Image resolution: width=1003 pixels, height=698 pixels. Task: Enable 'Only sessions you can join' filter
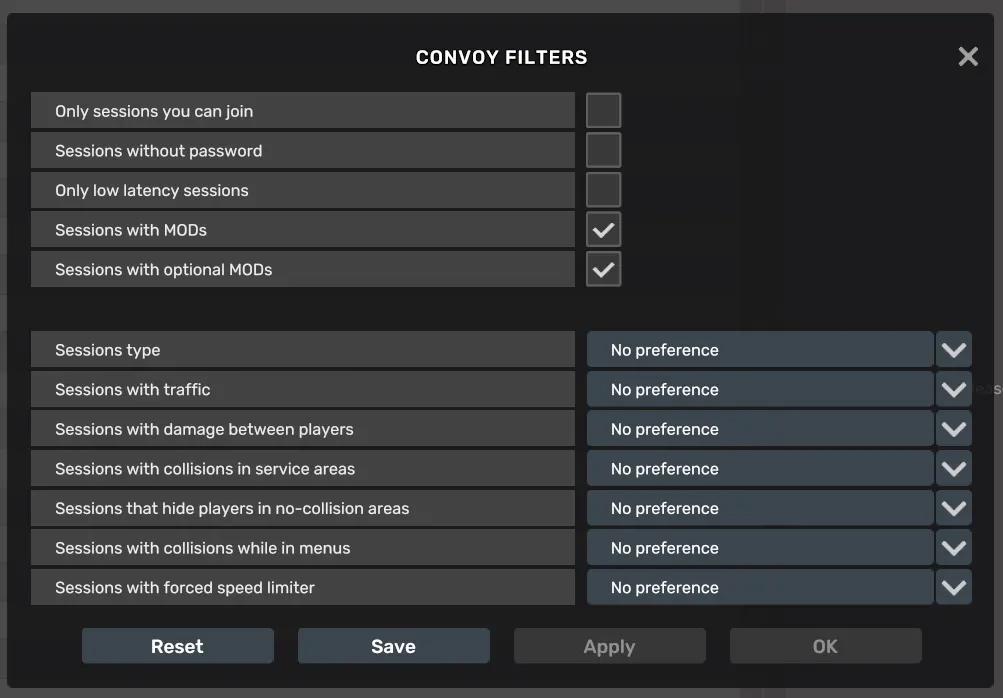point(603,110)
